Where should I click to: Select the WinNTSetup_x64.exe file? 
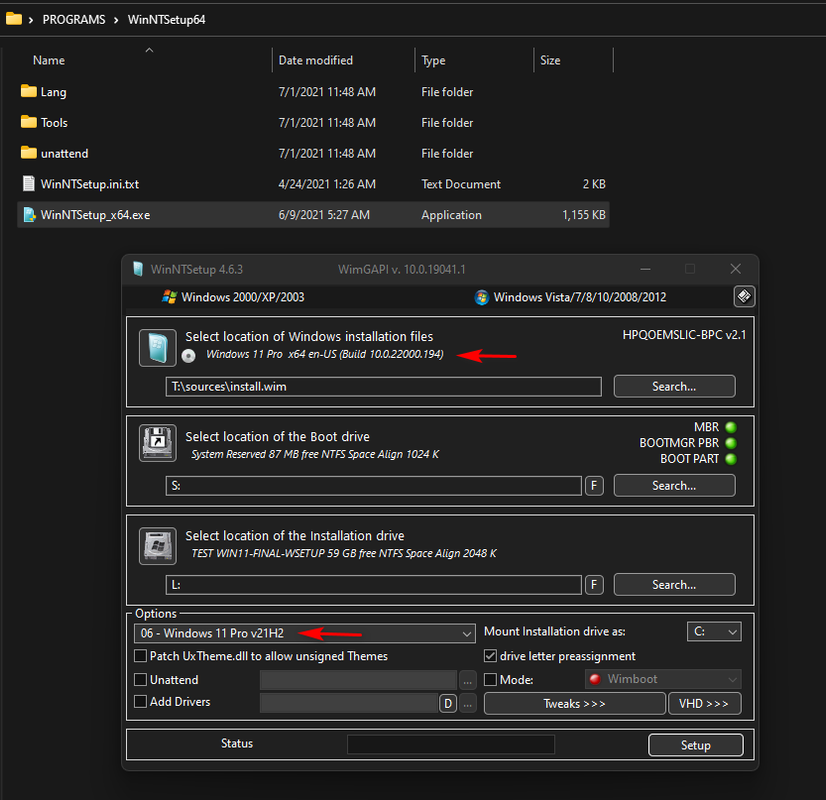(313, 215)
